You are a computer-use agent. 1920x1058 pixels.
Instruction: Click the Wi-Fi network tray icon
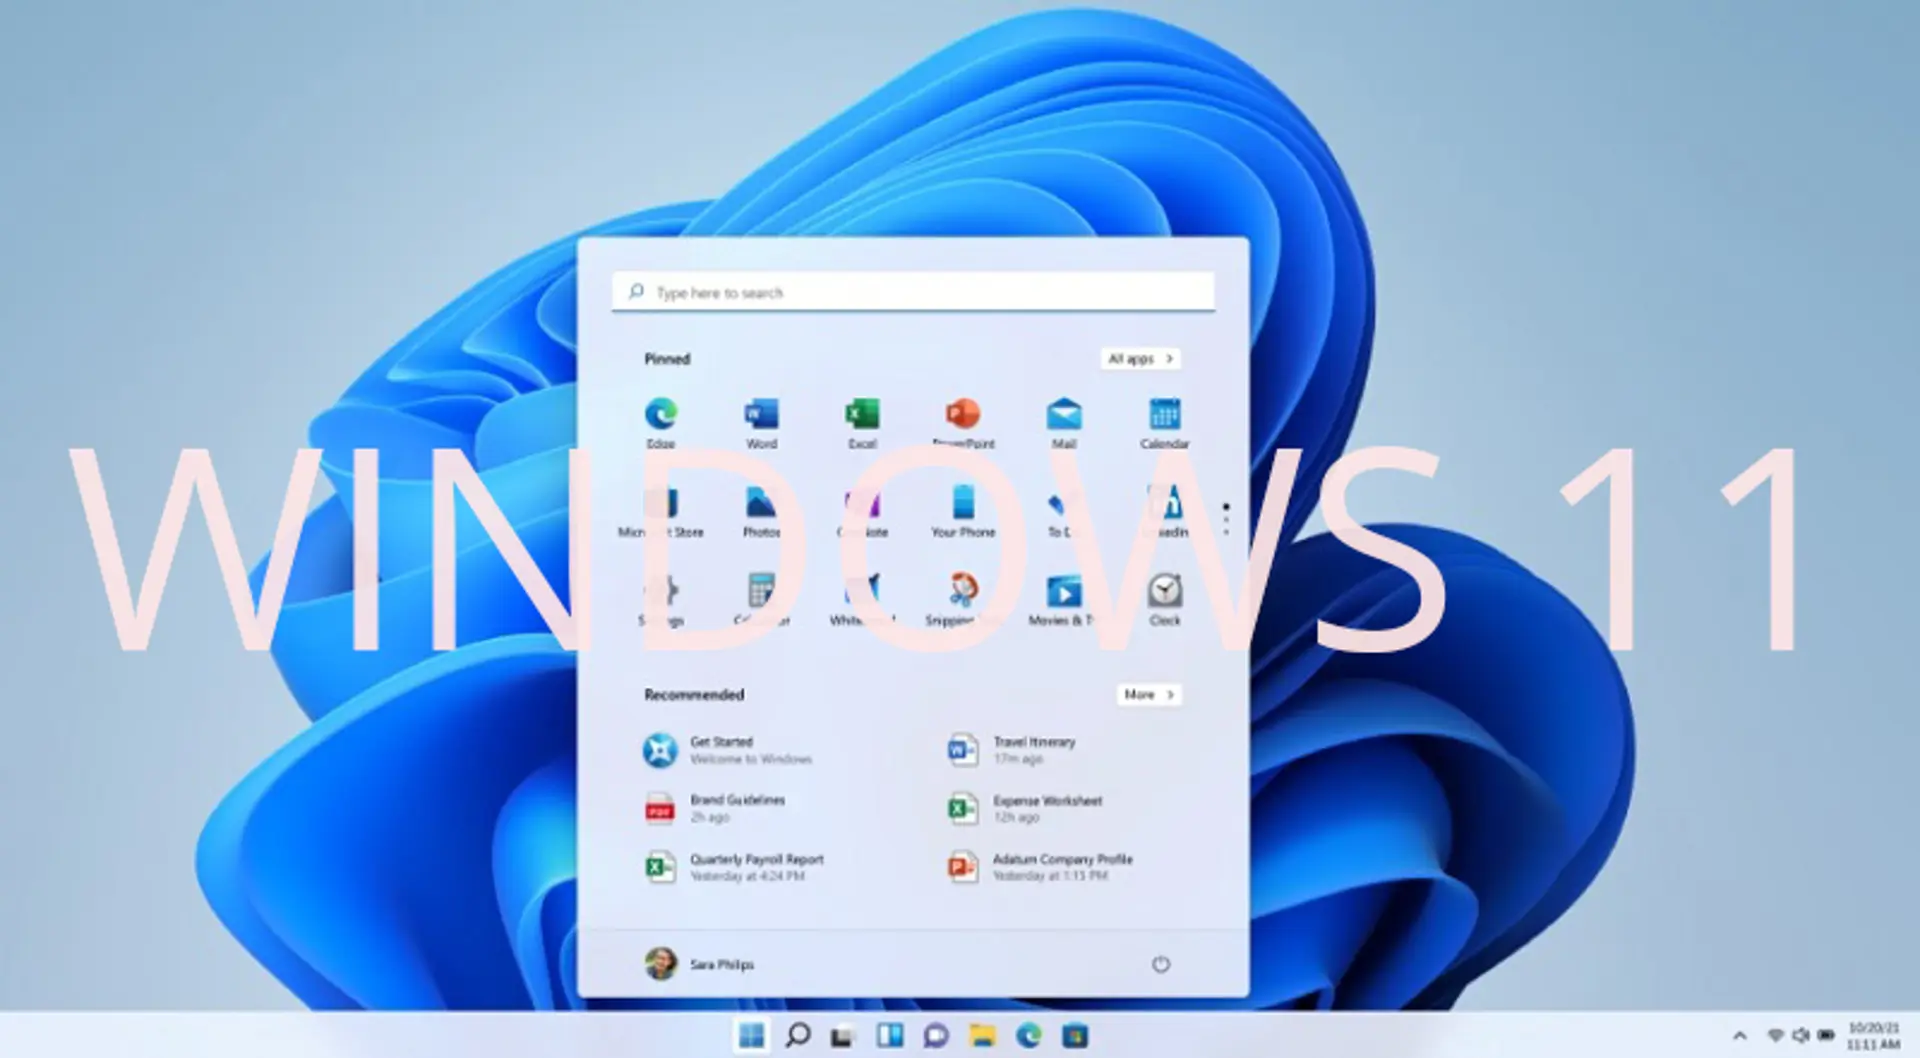[1776, 1035]
